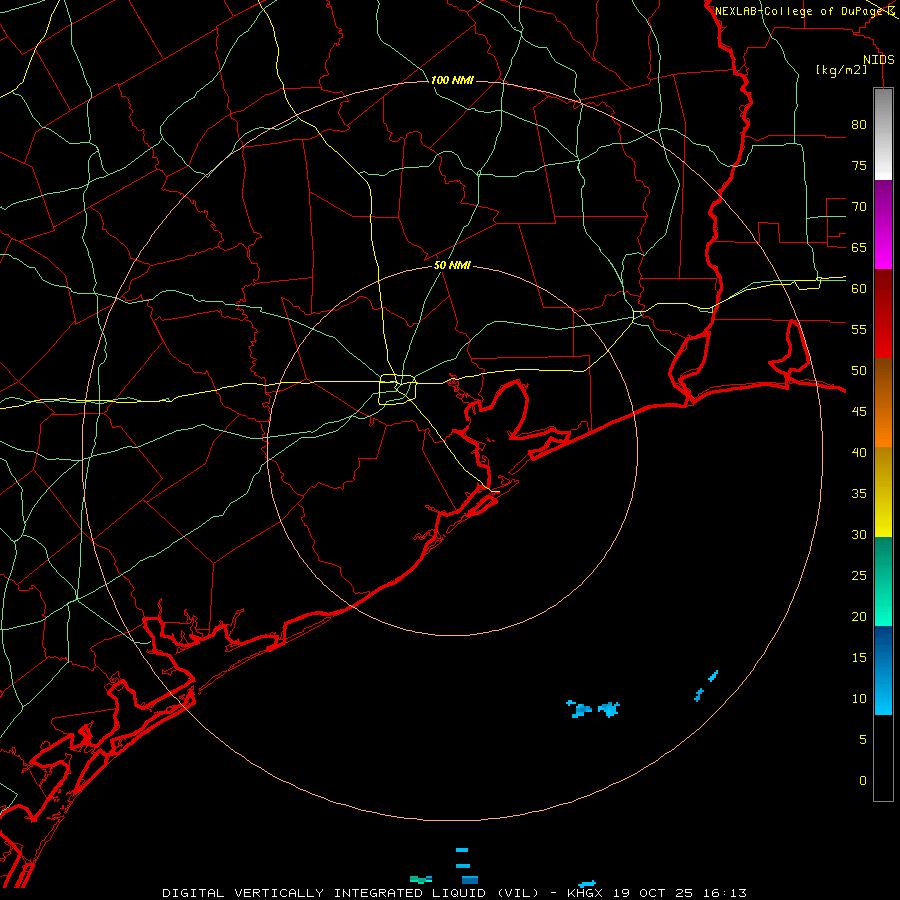Click the purple-magenta segment of color bar
900x900 pixels.
[x=883, y=224]
